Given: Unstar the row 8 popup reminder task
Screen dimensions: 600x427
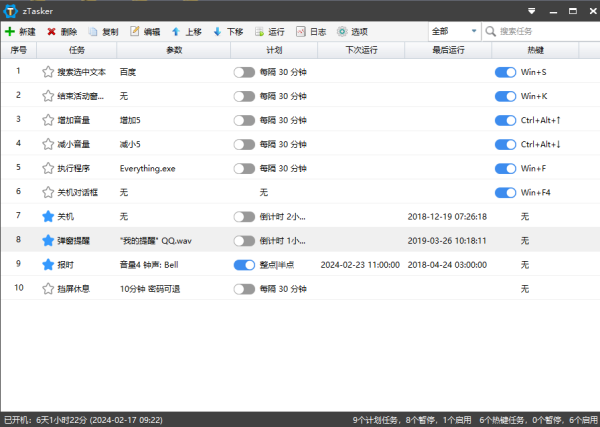Looking at the screenshot, I should coord(48,241).
